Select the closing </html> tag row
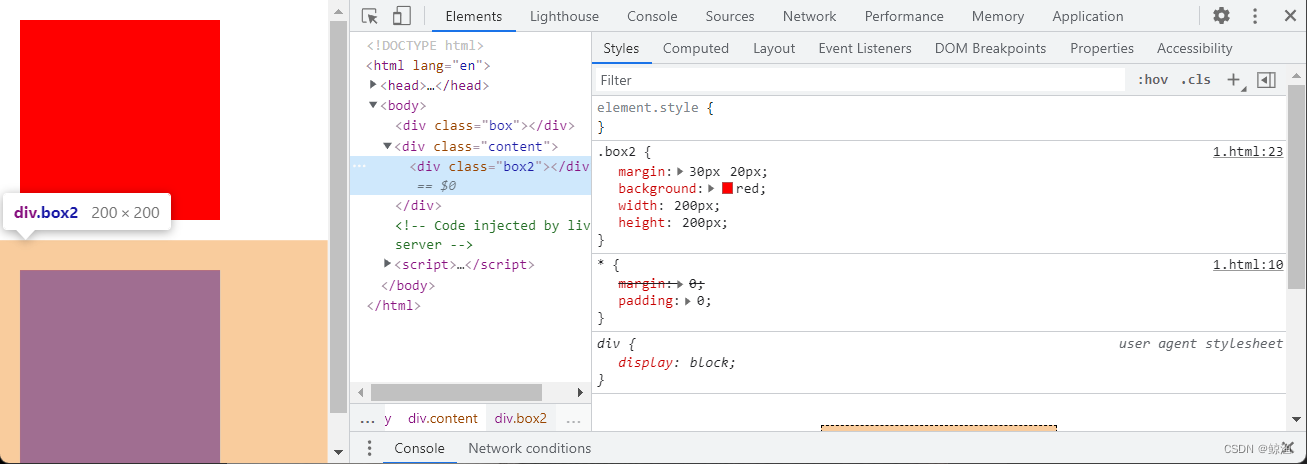 coord(394,305)
